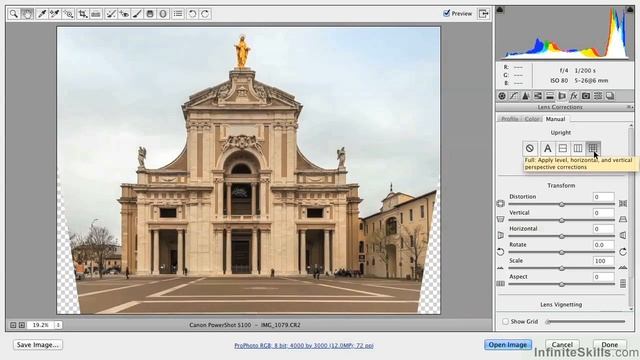Apply Auto Upright correction

click(547, 148)
